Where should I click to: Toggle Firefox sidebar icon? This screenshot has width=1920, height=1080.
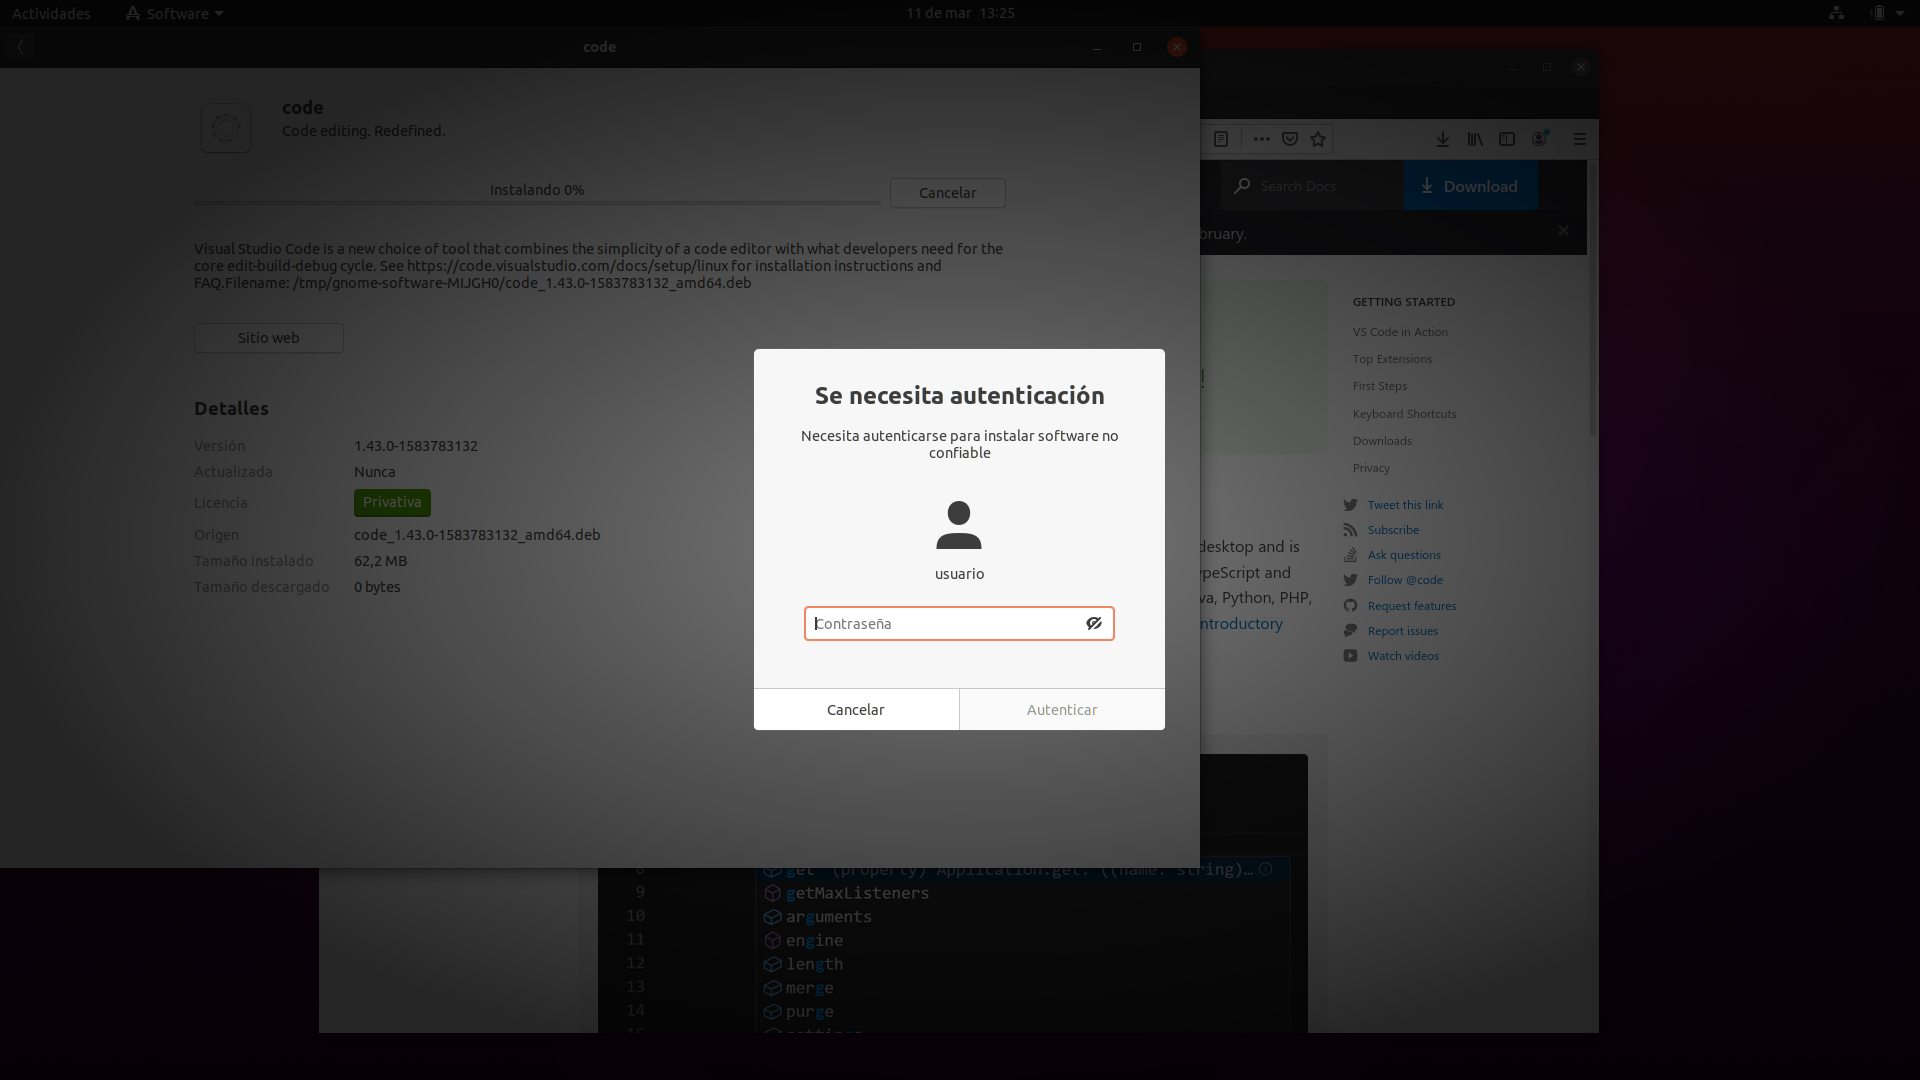point(1507,139)
